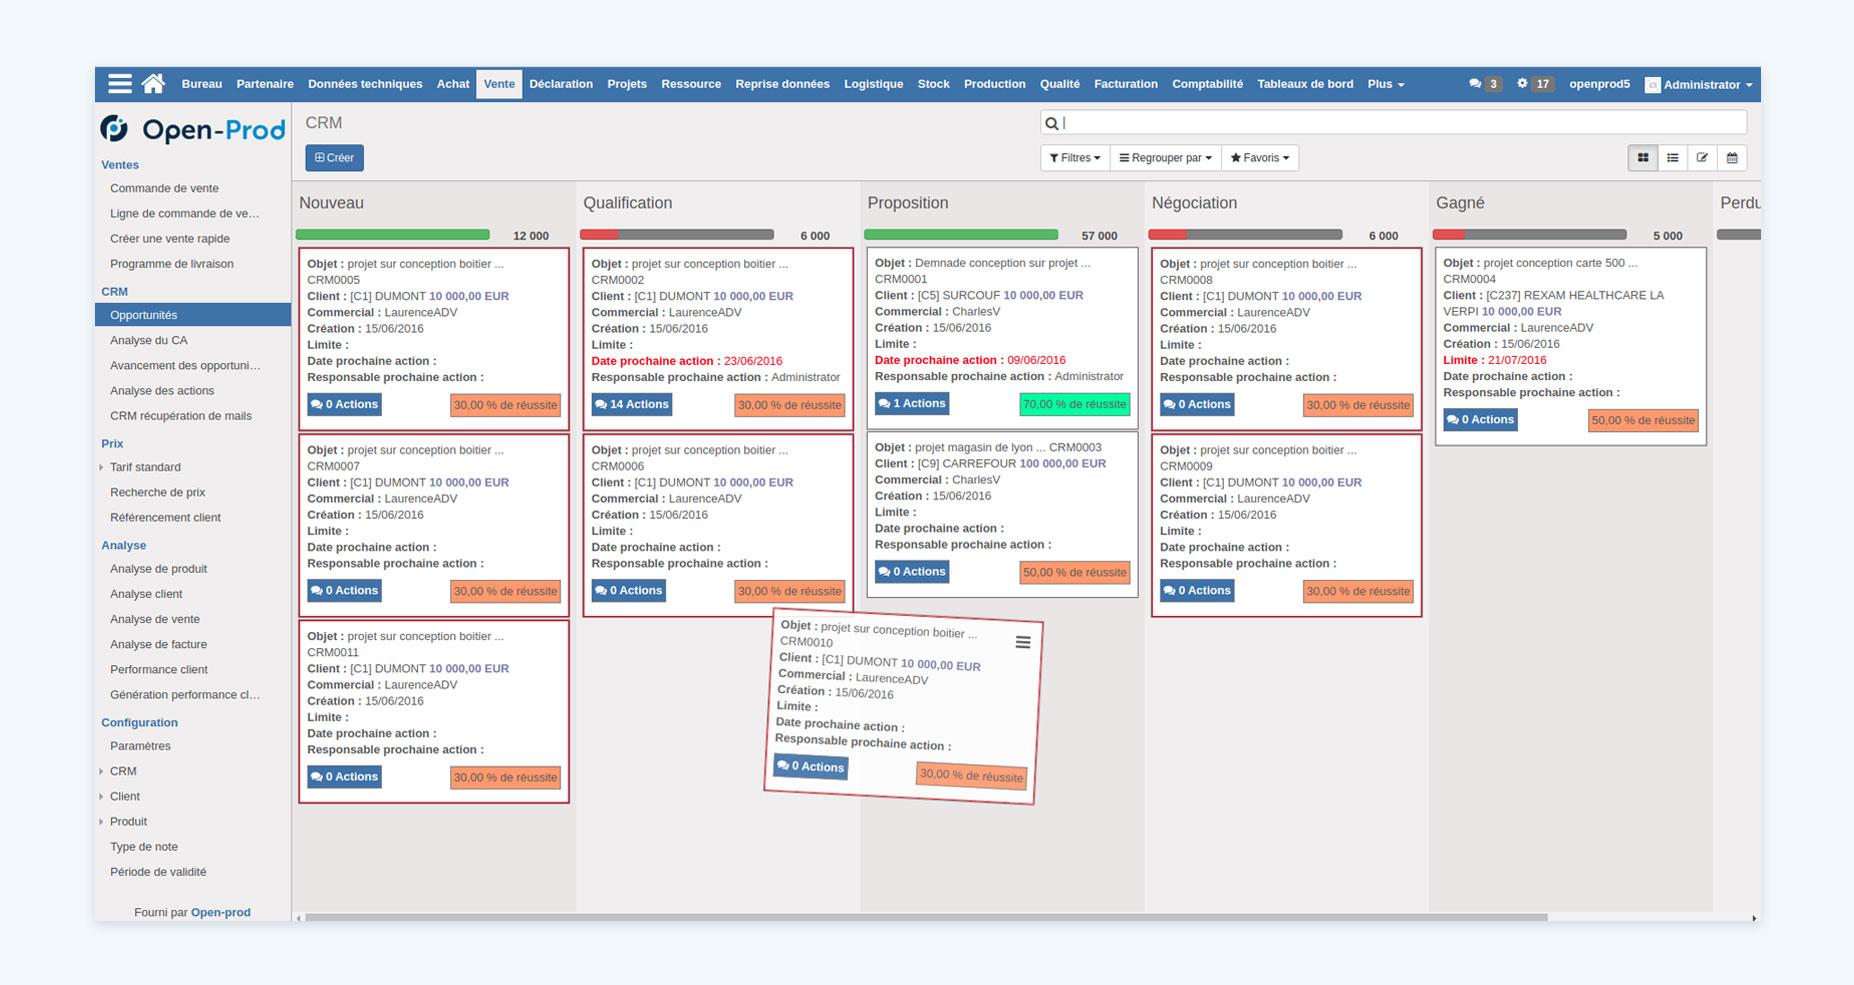Open the hamburger menu in the top bar
This screenshot has width=1854, height=985.
(120, 84)
